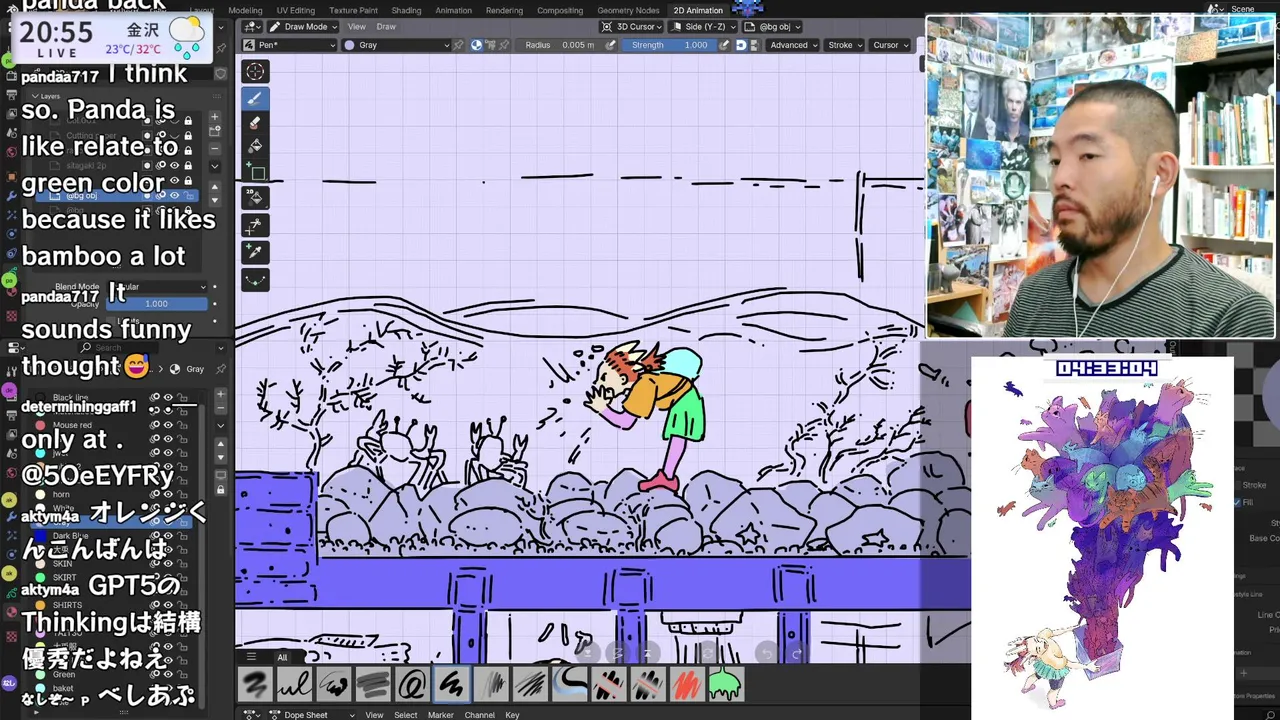
Task: Open the viewport View menu
Action: pyautogui.click(x=356, y=27)
